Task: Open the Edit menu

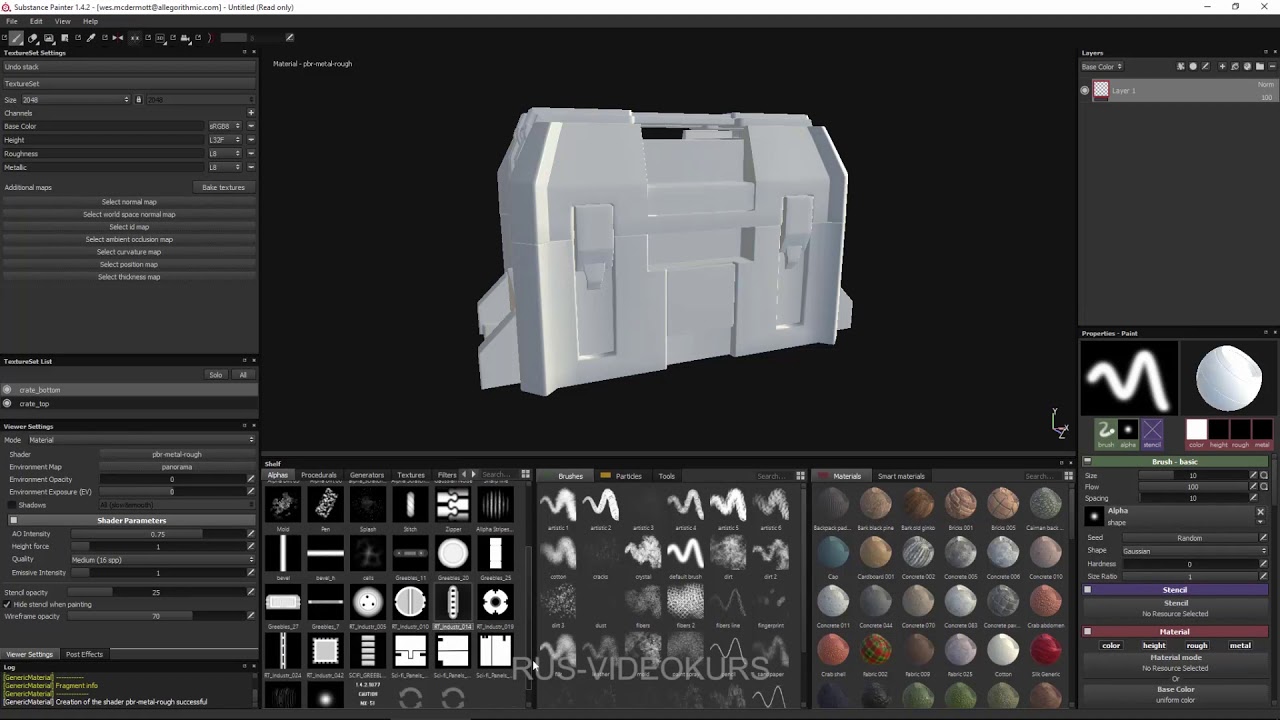Action: (x=36, y=21)
